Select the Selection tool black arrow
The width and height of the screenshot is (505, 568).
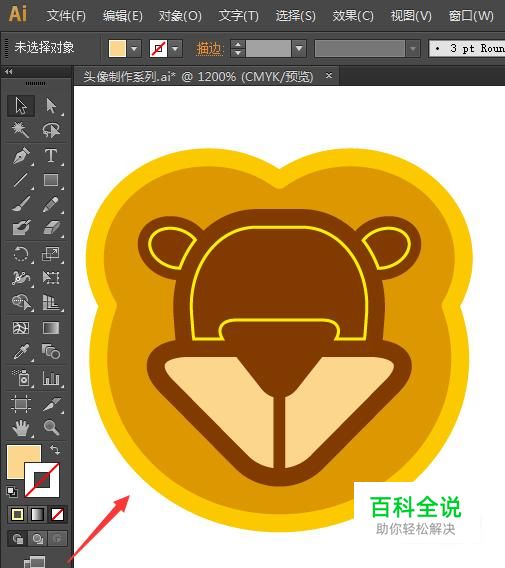tap(21, 106)
